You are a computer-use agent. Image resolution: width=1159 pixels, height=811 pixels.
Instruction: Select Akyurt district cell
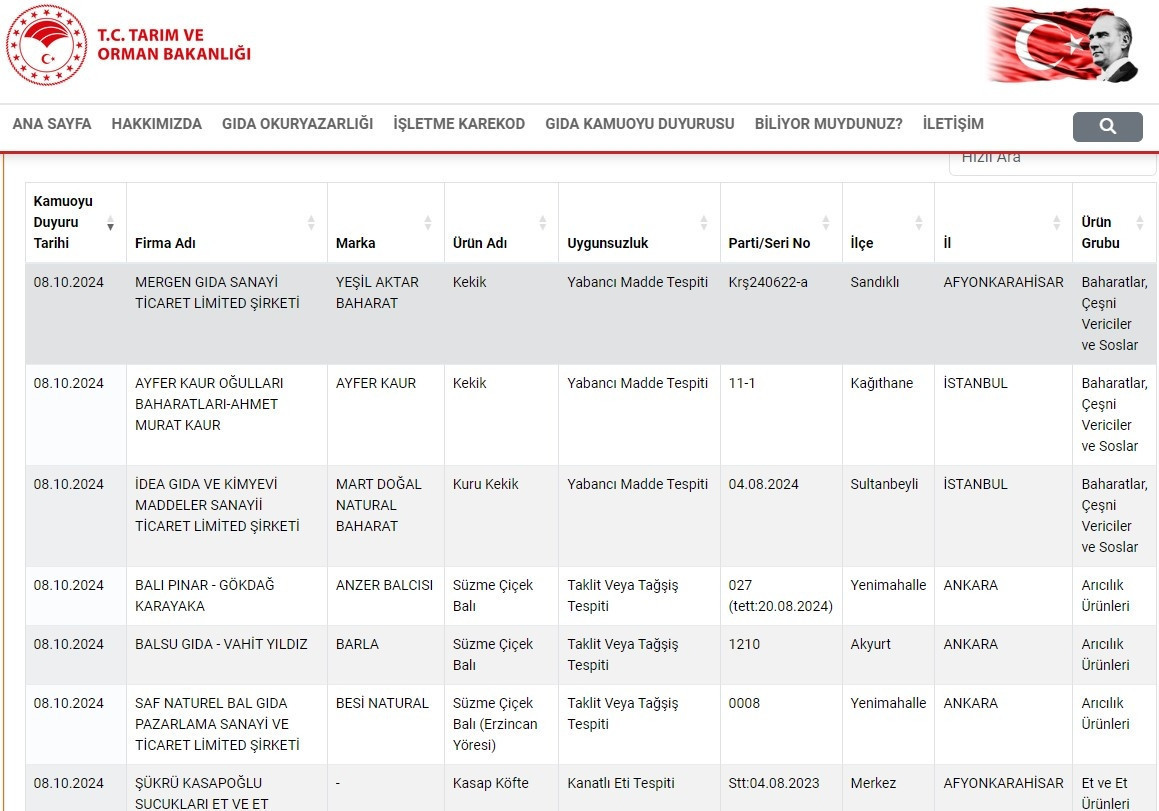tap(888, 655)
